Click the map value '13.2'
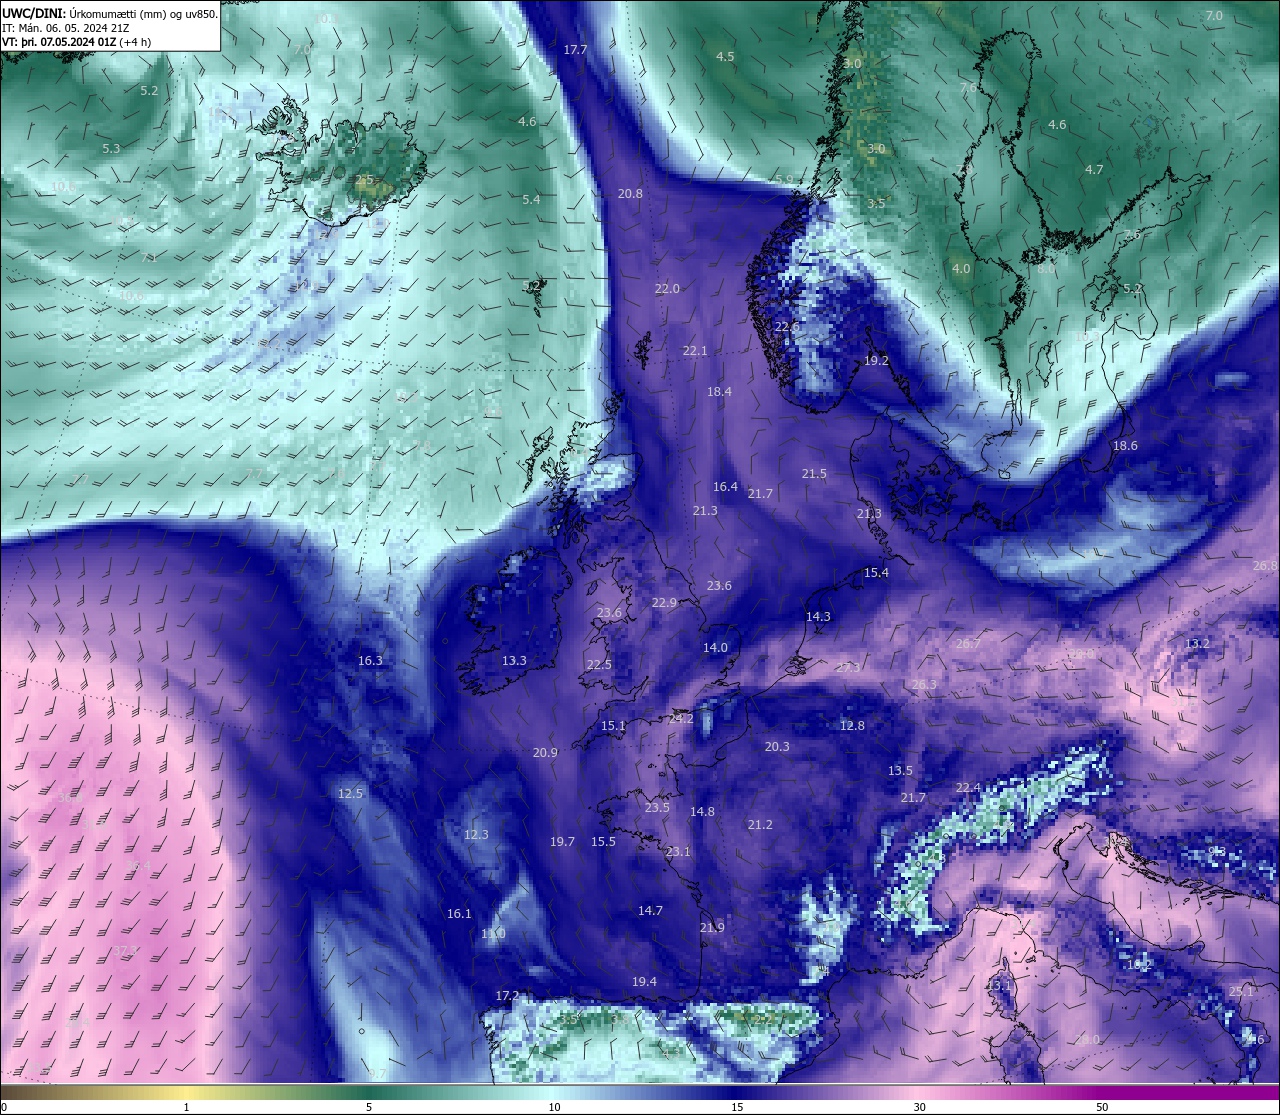 tap(1197, 643)
